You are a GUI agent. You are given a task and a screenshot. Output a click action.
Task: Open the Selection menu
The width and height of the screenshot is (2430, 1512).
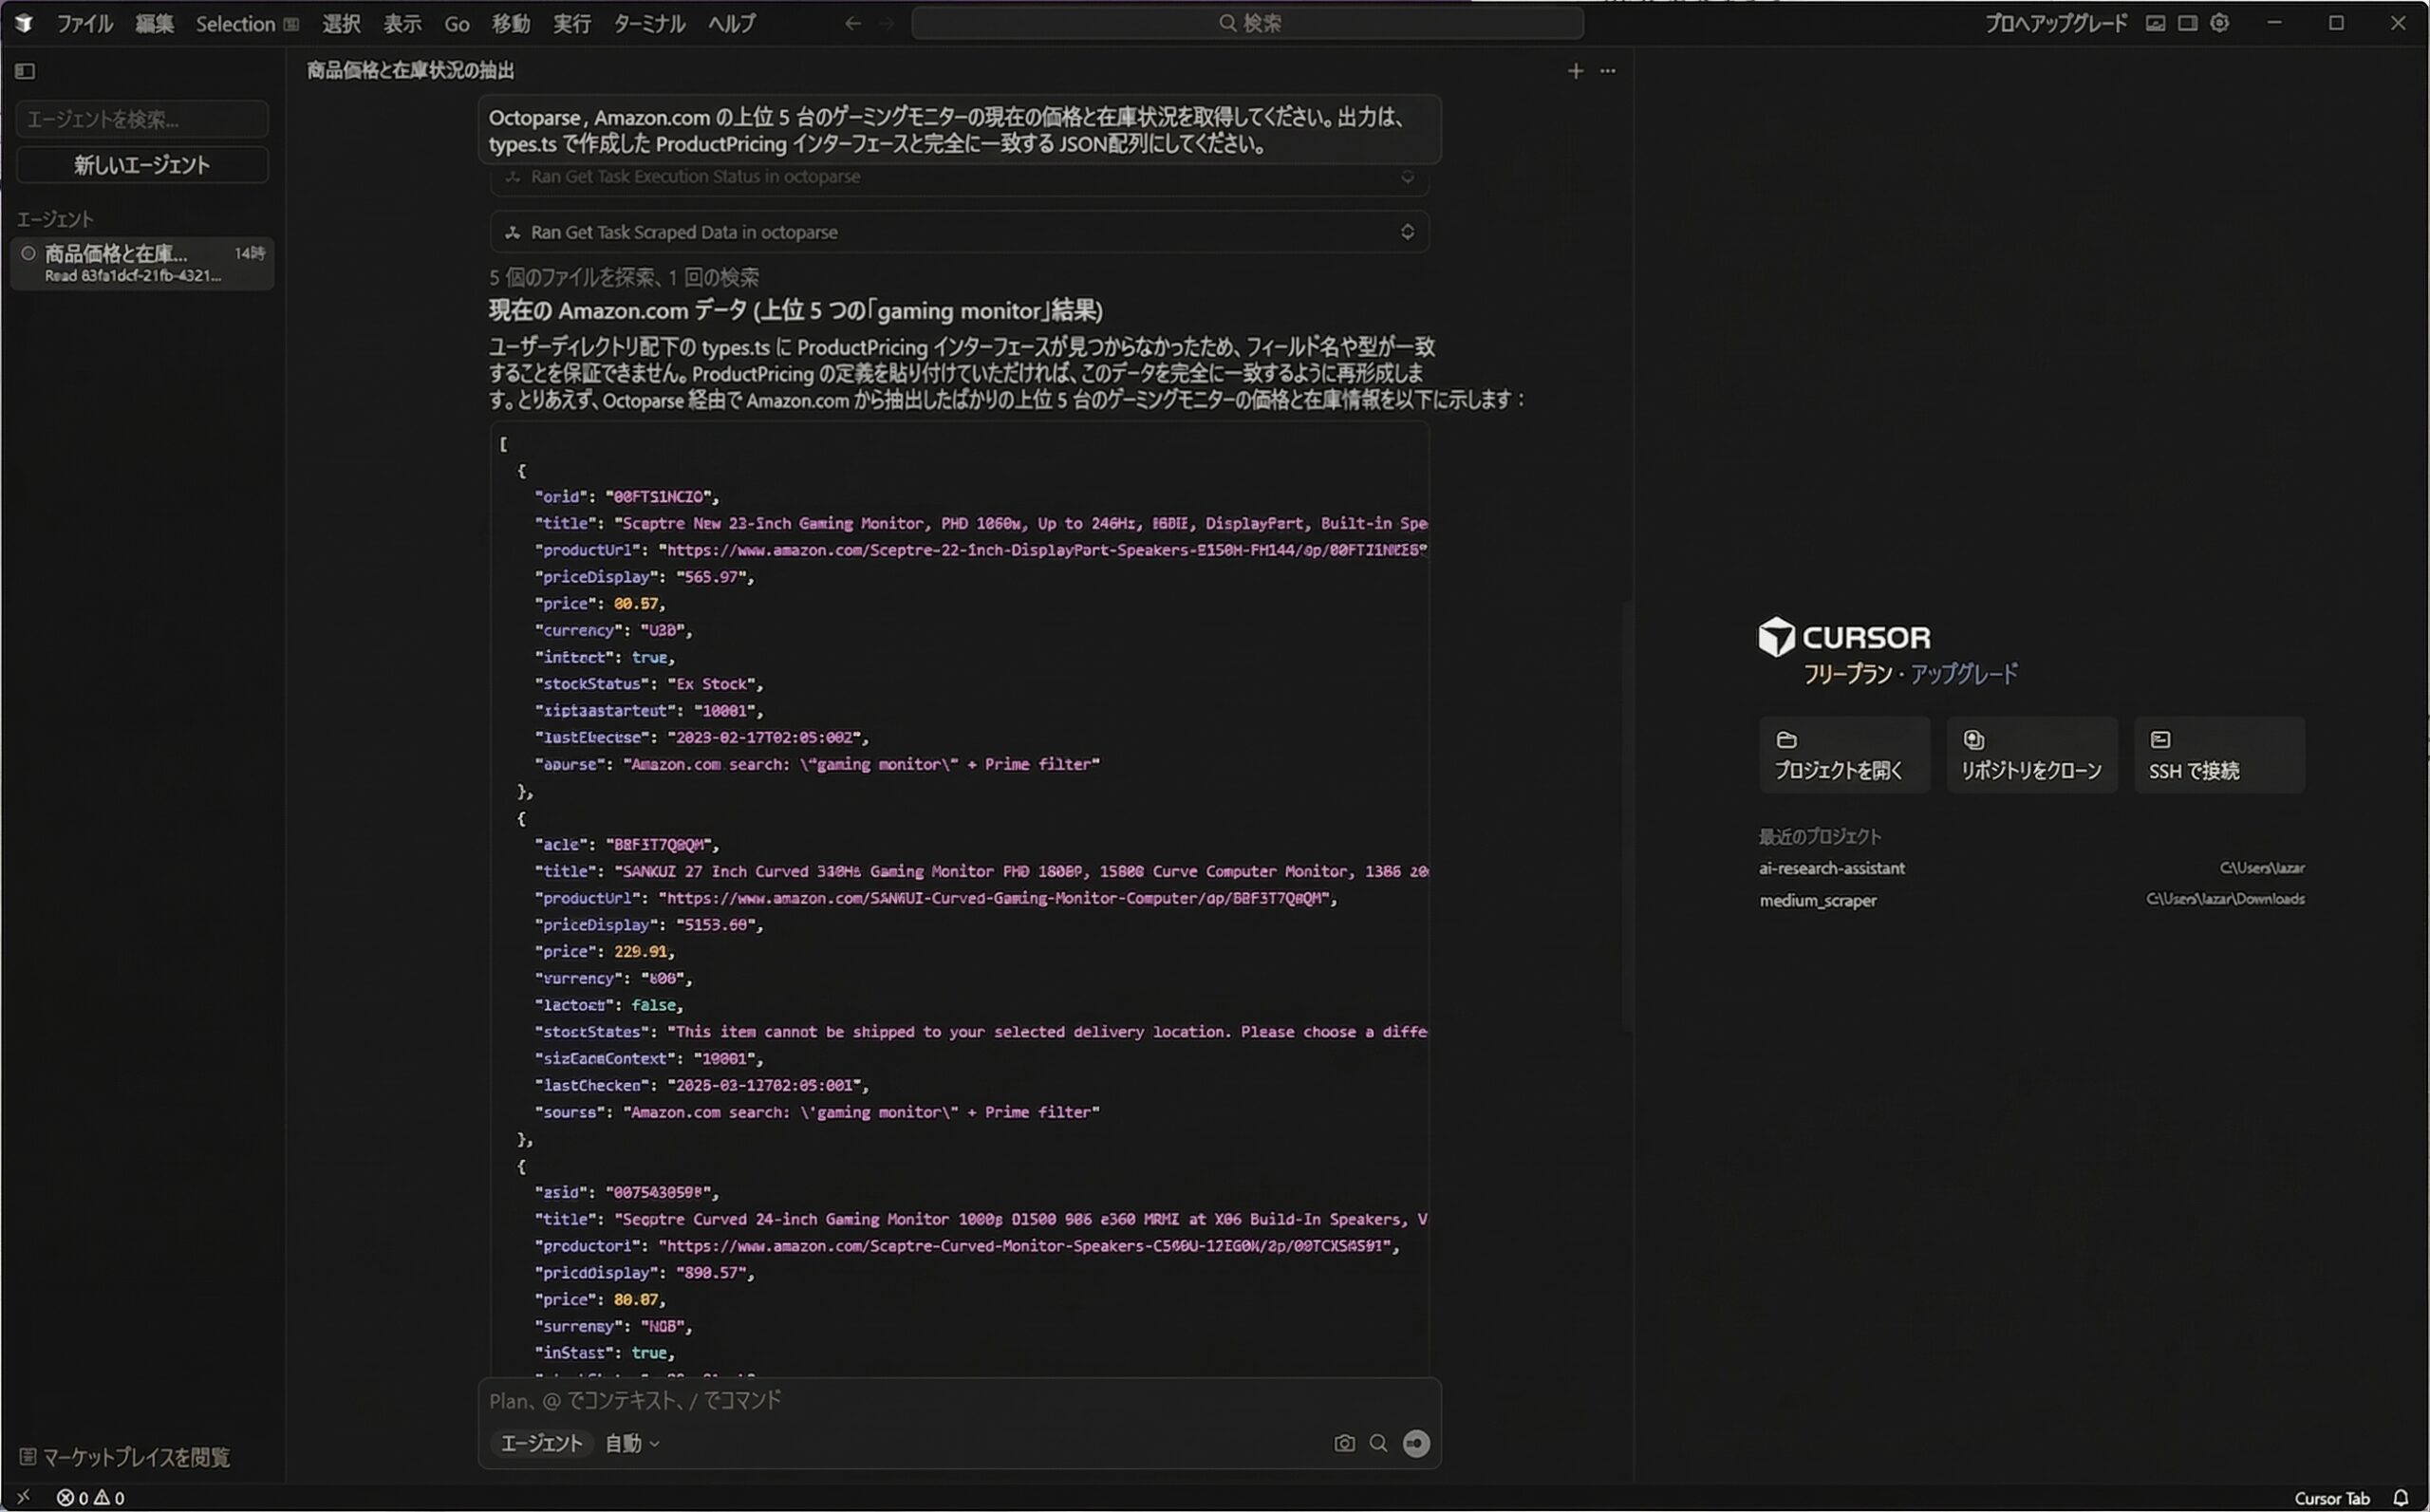tap(246, 23)
